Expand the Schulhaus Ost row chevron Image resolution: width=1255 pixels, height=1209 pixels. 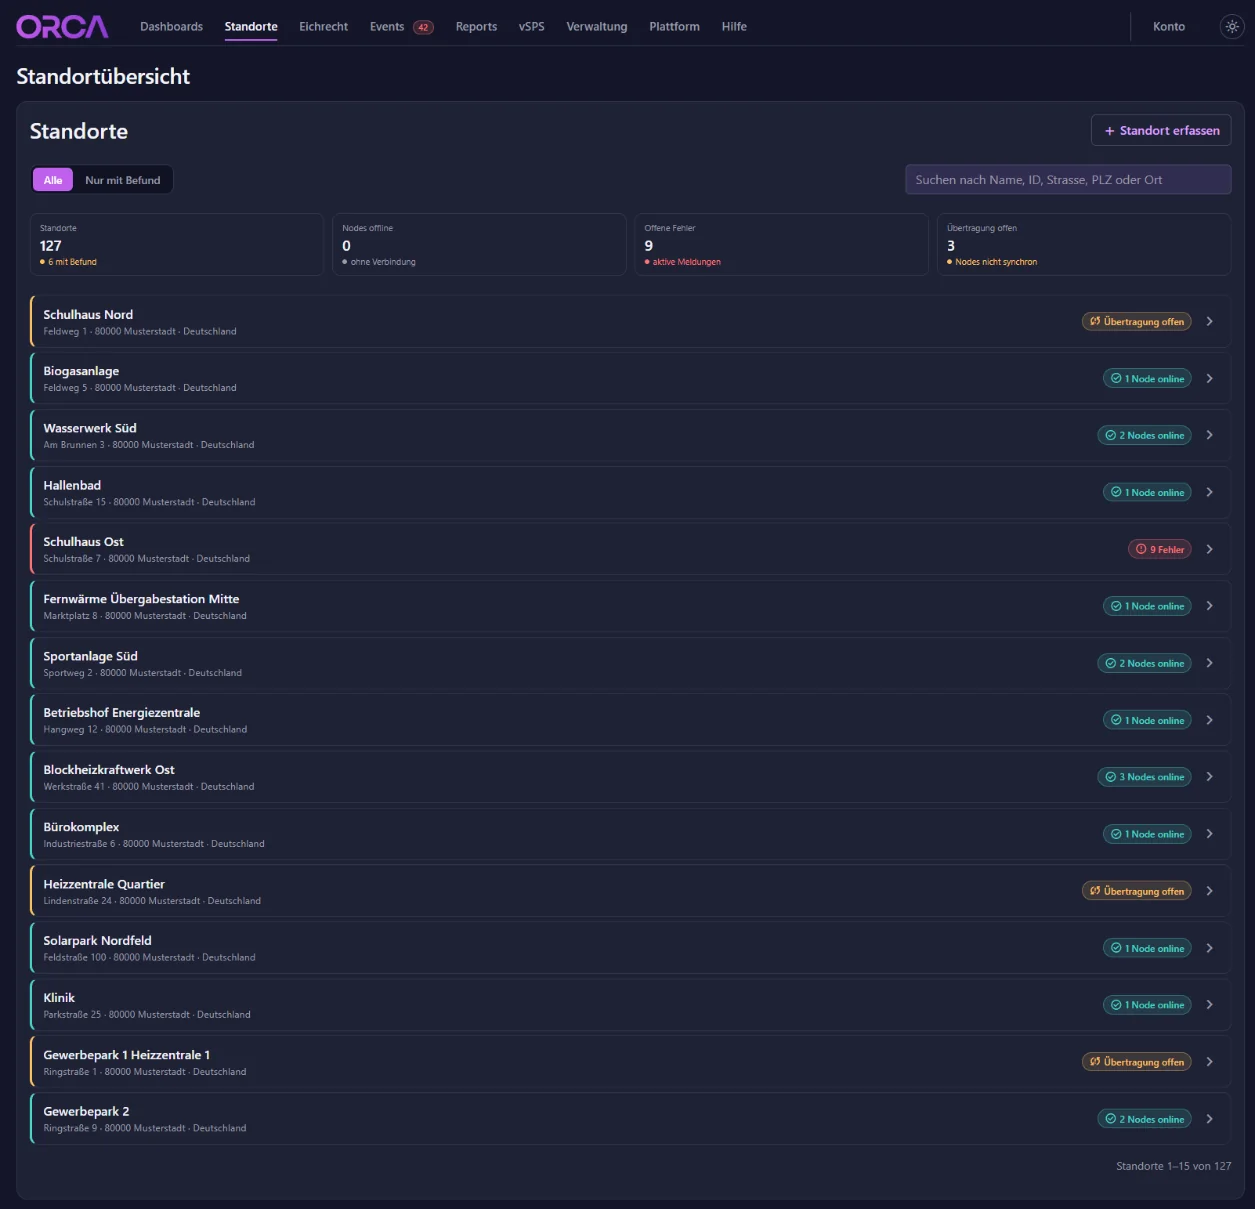coord(1210,549)
